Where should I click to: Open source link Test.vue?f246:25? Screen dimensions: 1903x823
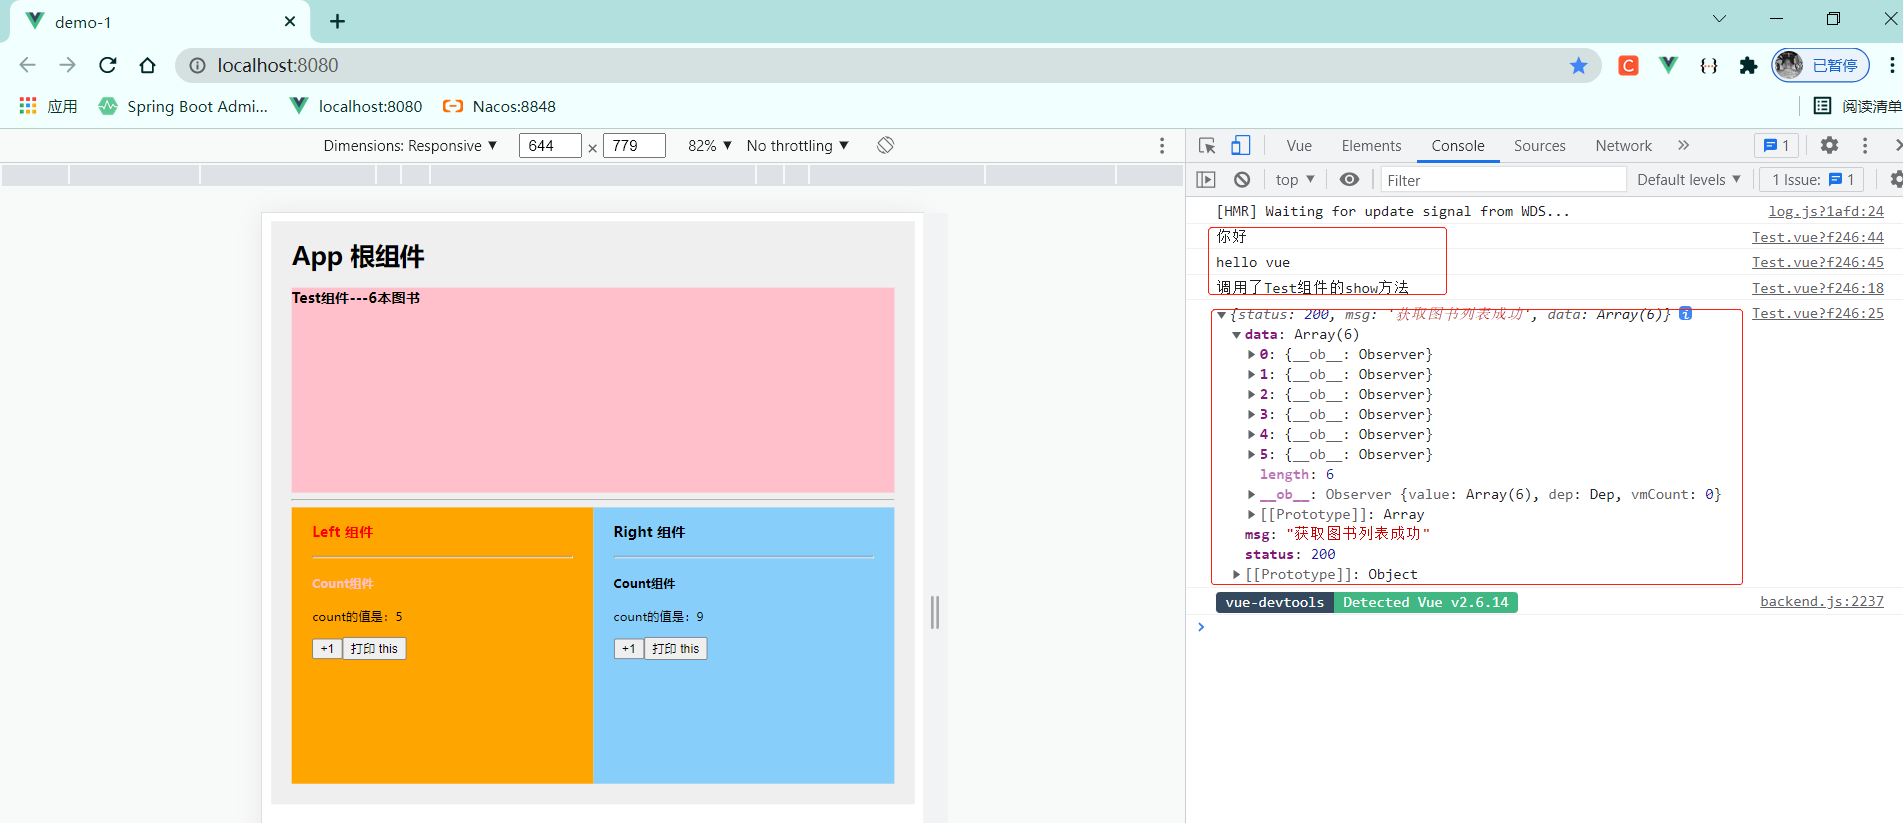1818,313
